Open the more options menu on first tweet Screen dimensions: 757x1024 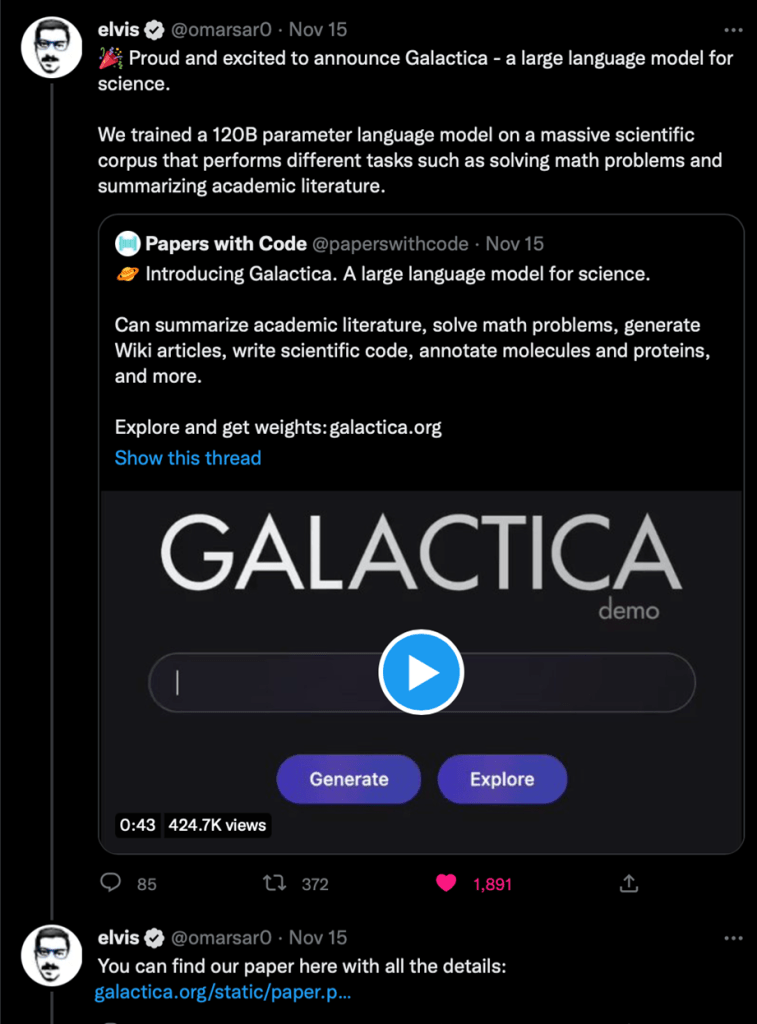pyautogui.click(x=733, y=30)
